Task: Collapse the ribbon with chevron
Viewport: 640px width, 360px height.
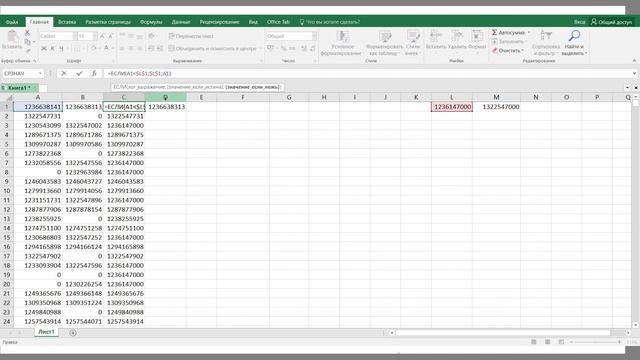Action: tap(634, 61)
